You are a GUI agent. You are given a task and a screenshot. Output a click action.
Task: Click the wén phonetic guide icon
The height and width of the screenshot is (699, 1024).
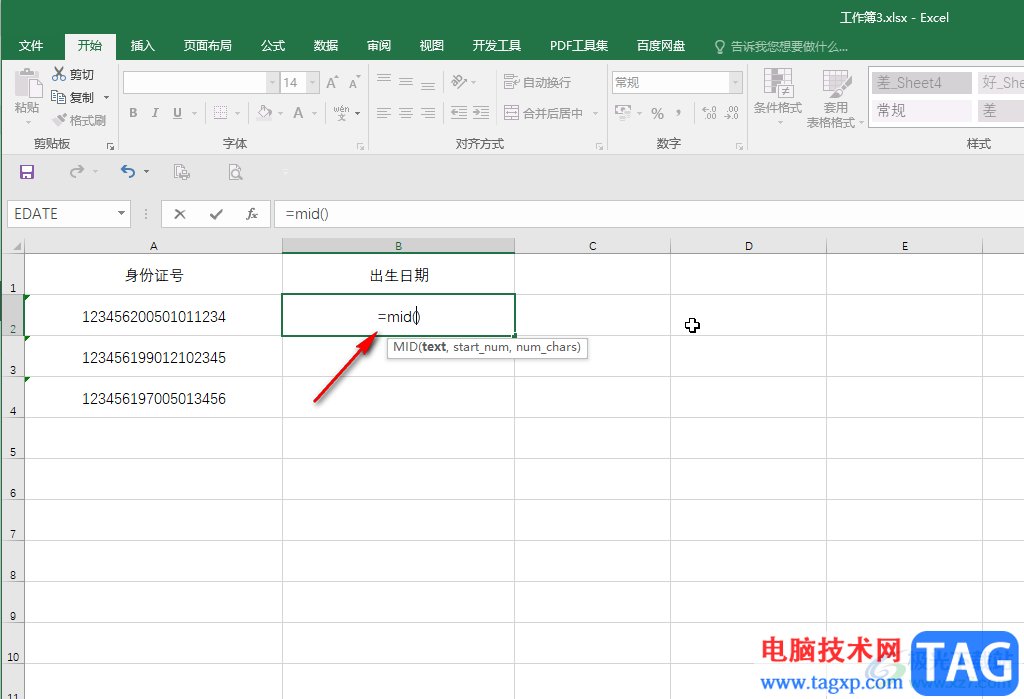(341, 113)
